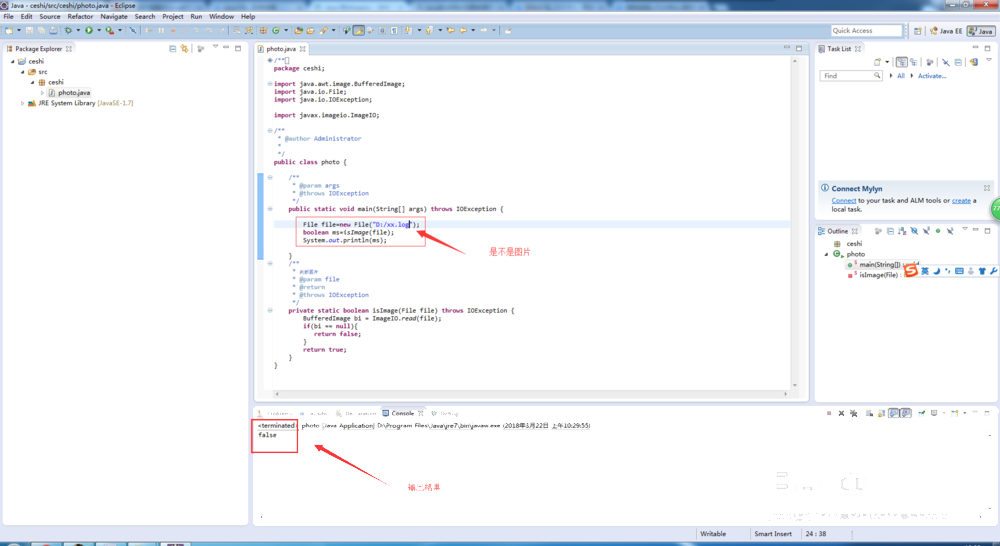Click the create link in Mylyn panel
Screen dimensions: 1000x546
[961, 200]
